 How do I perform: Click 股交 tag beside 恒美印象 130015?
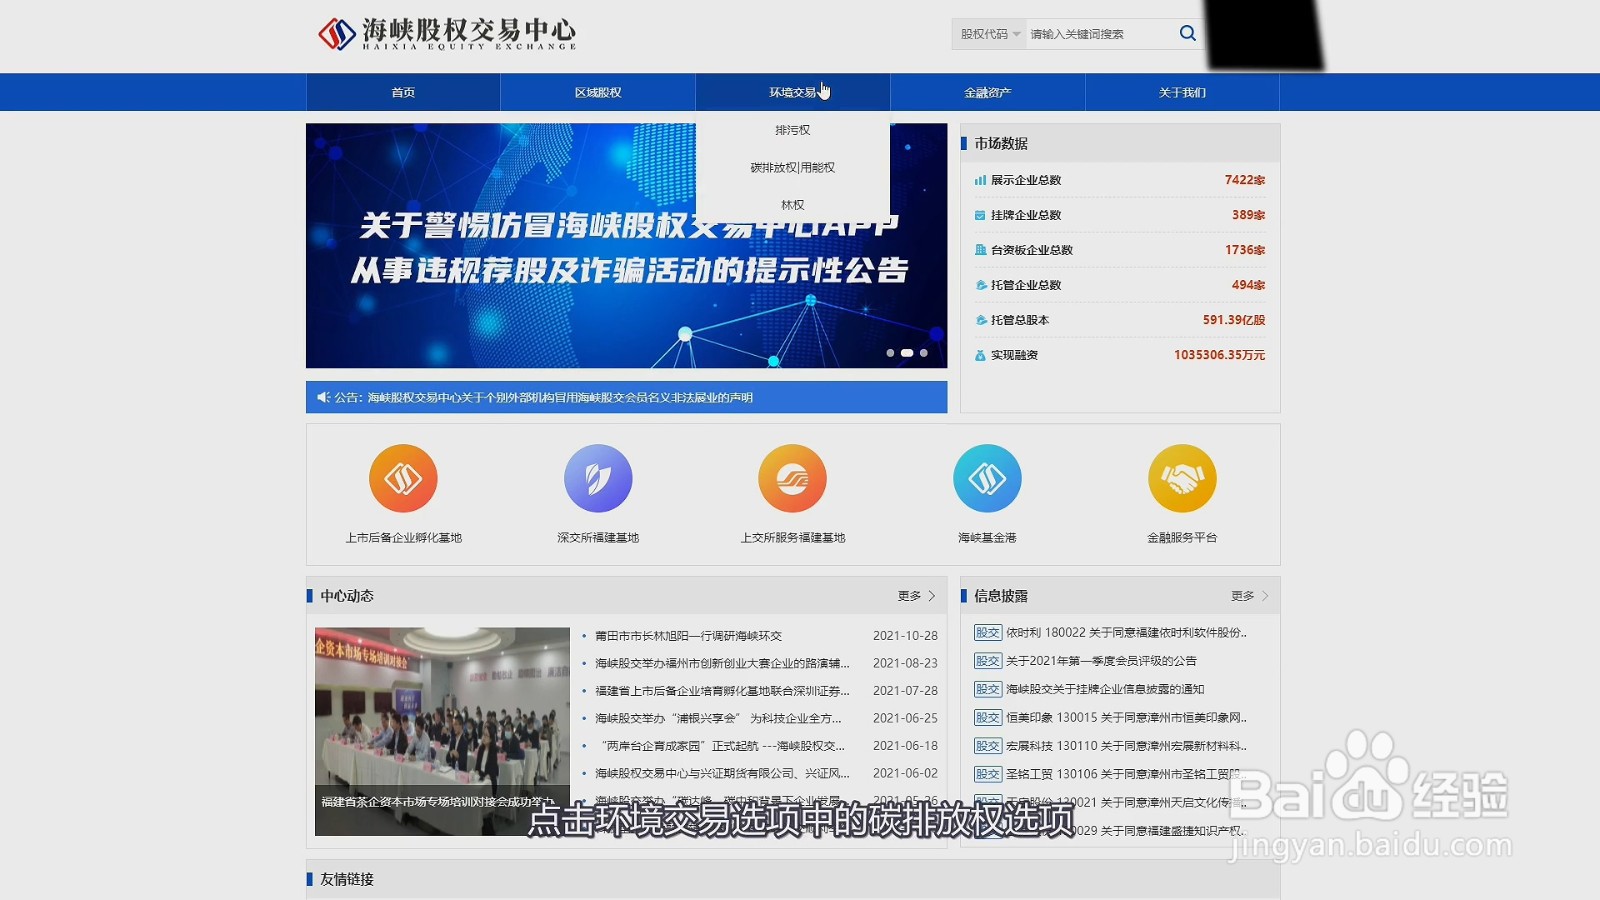coord(988,718)
